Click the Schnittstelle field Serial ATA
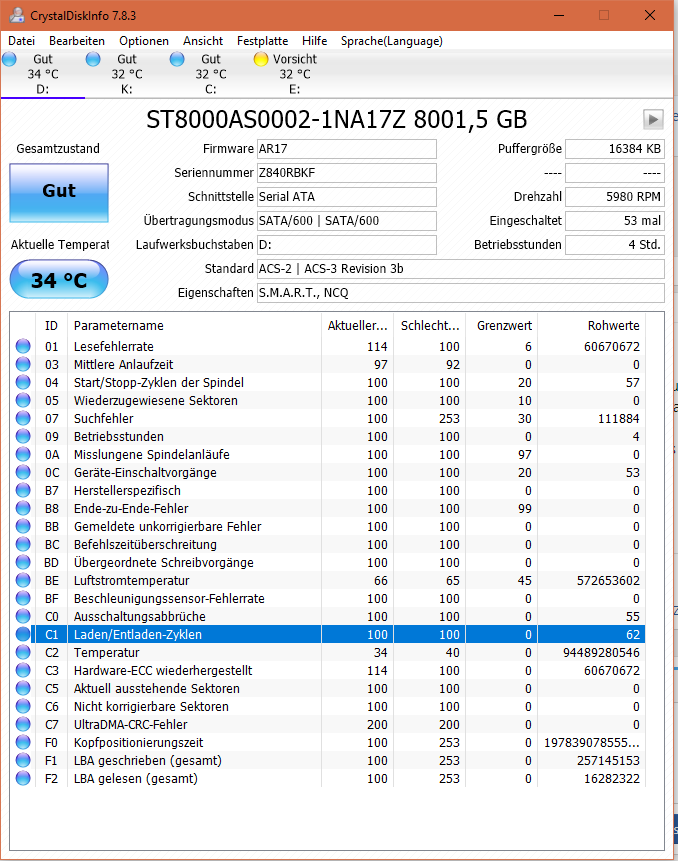The image size is (678, 861). pos(347,197)
